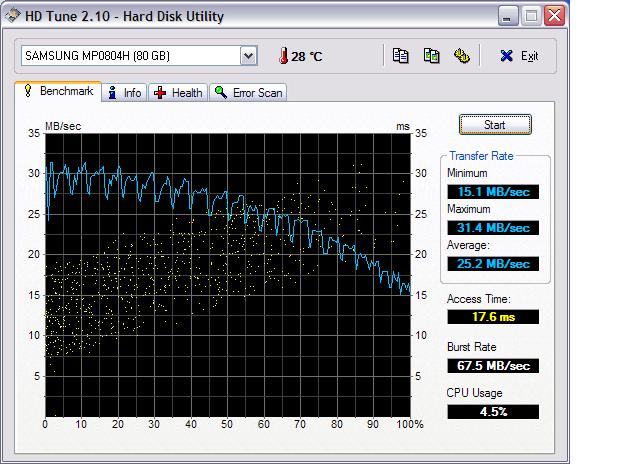640x464 pixels.
Task: Open the Error Scan tab
Action: (x=248, y=93)
